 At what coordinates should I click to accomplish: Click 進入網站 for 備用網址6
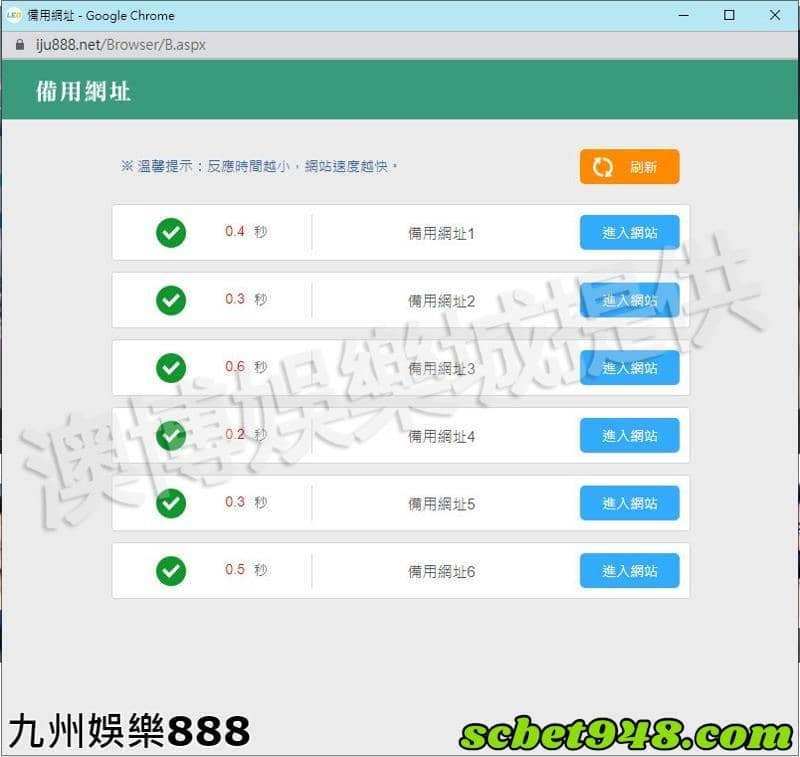tap(629, 570)
